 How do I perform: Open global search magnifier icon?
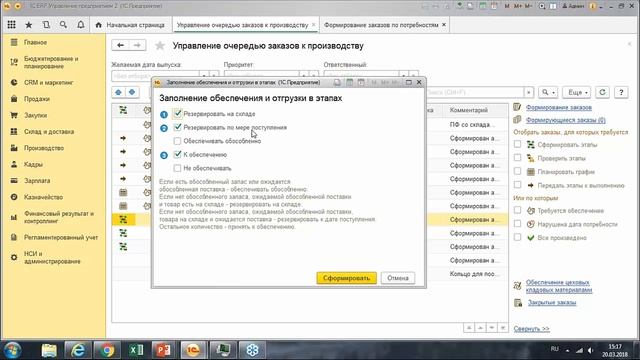click(63, 25)
